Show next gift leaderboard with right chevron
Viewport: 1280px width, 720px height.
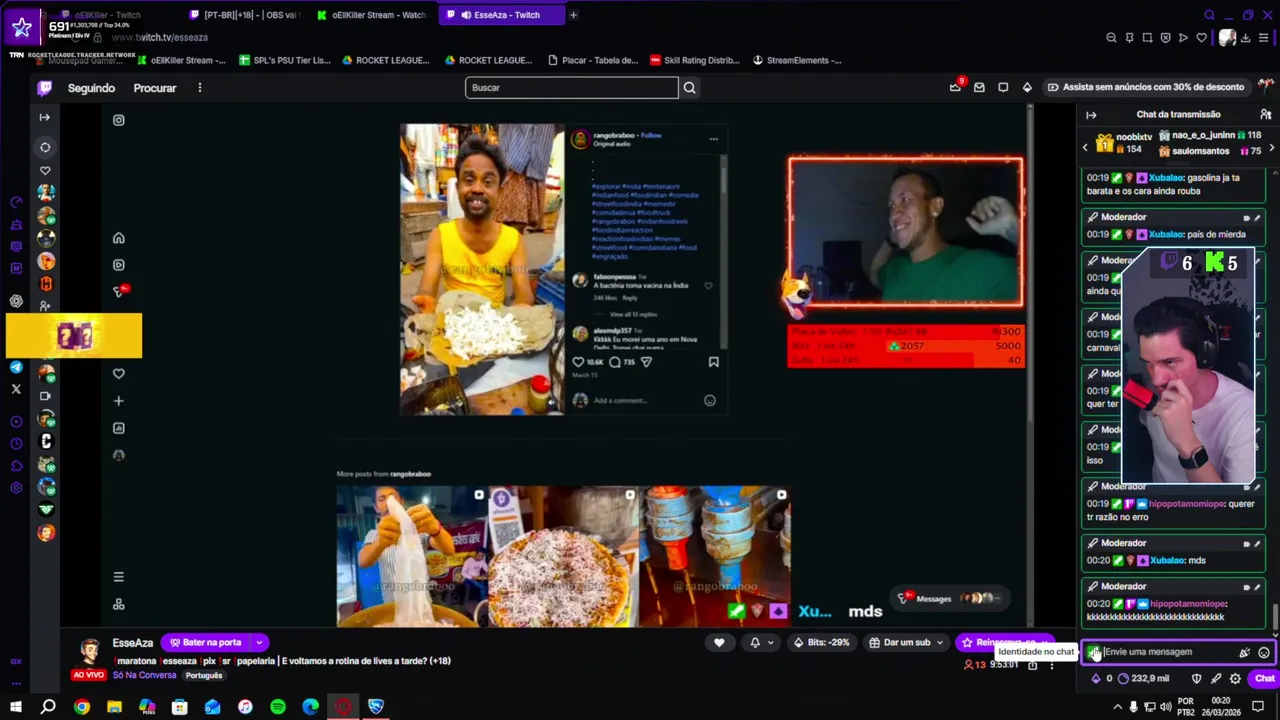1271,148
